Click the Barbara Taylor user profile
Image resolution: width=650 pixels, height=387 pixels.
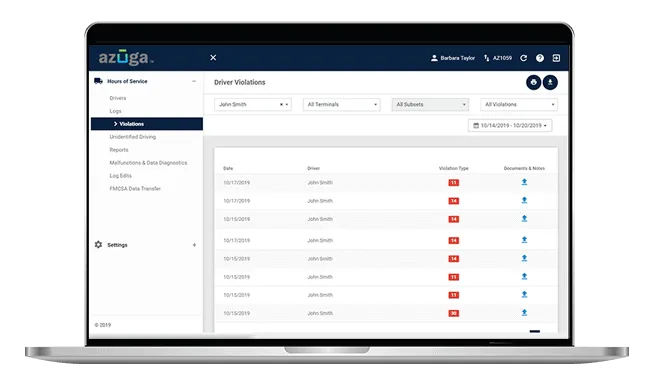tap(453, 58)
